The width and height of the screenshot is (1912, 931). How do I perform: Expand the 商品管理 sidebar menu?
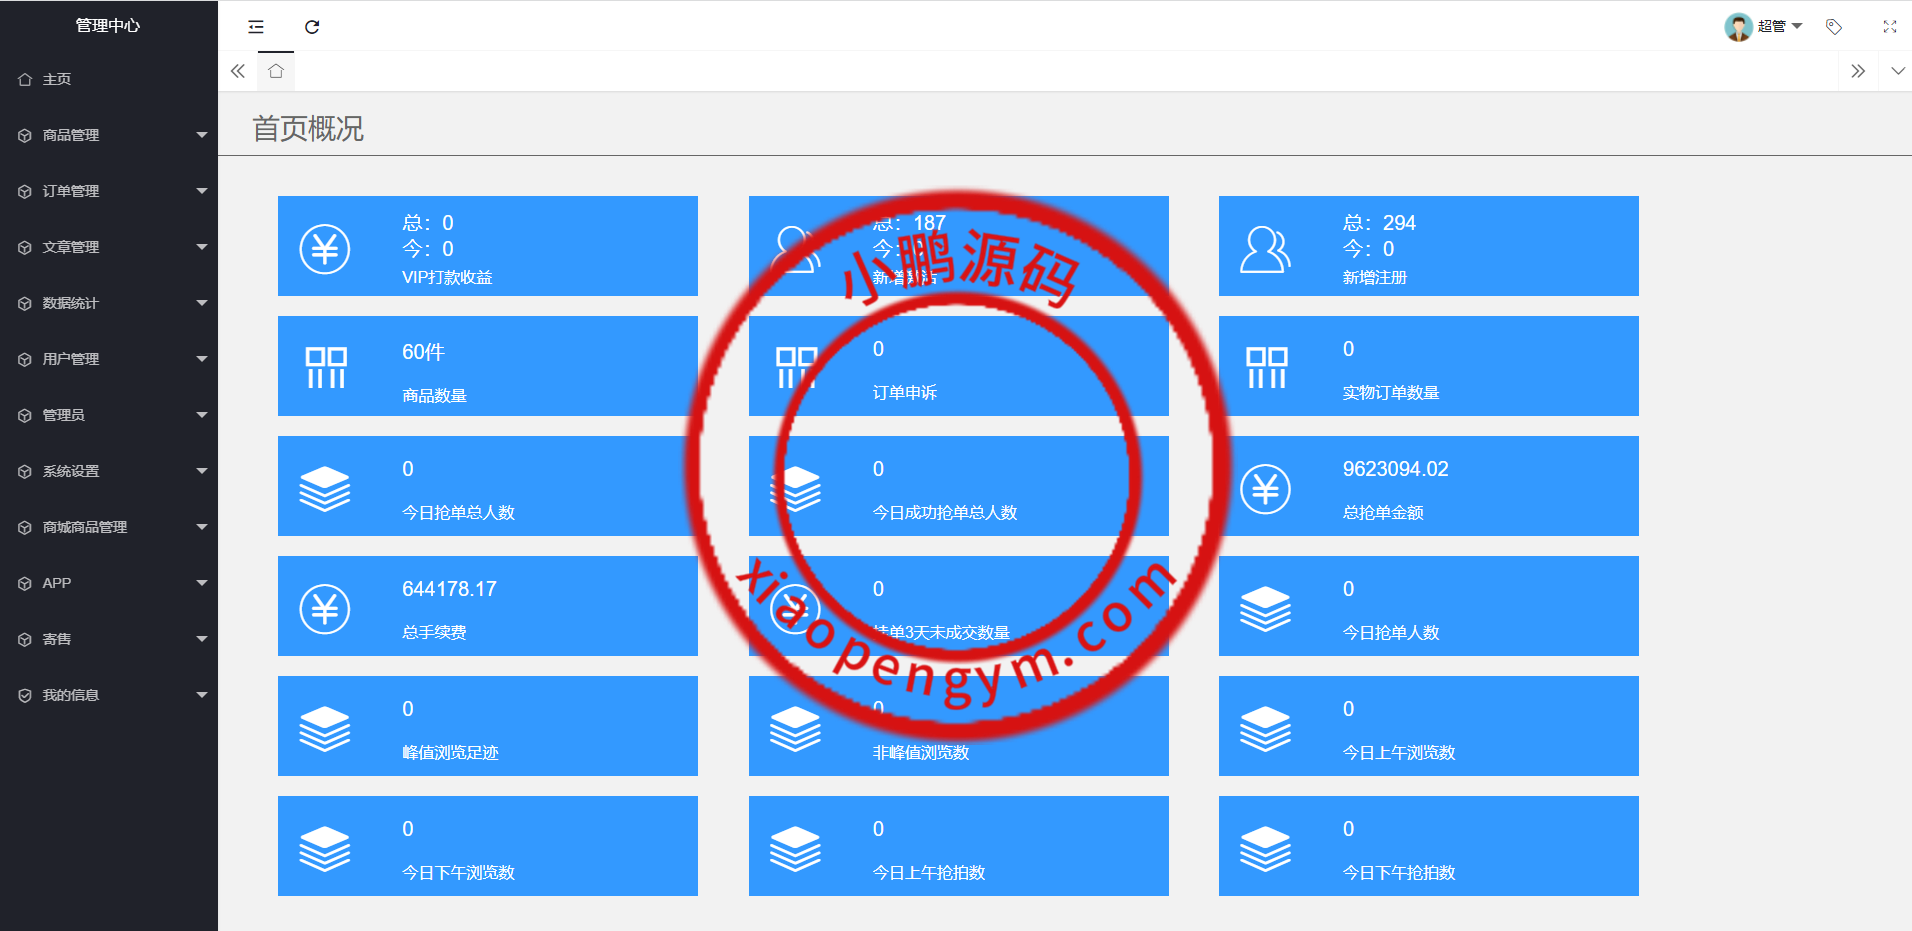109,135
